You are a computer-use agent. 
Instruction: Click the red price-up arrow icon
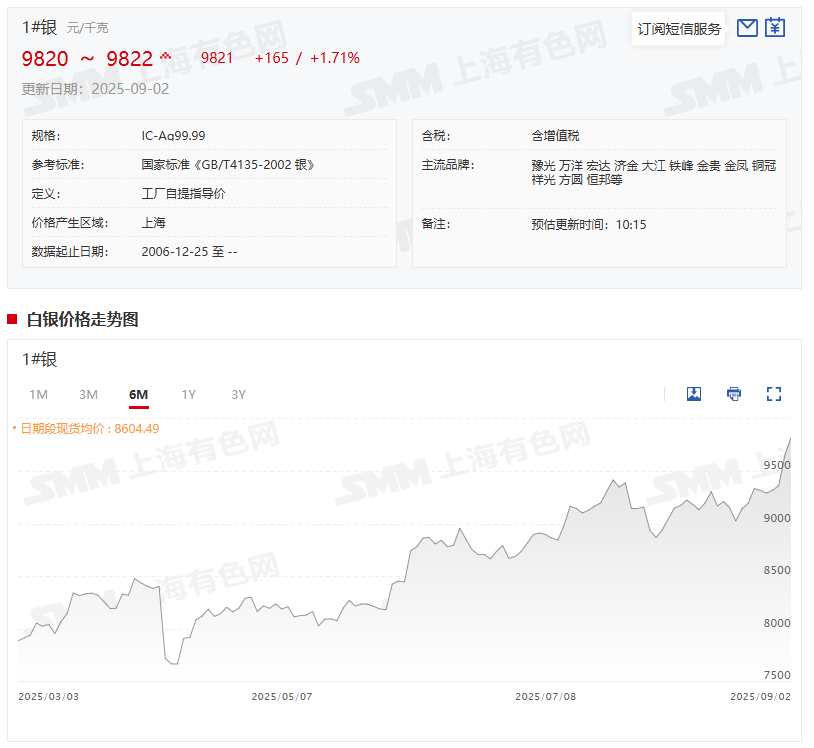[x=166, y=56]
